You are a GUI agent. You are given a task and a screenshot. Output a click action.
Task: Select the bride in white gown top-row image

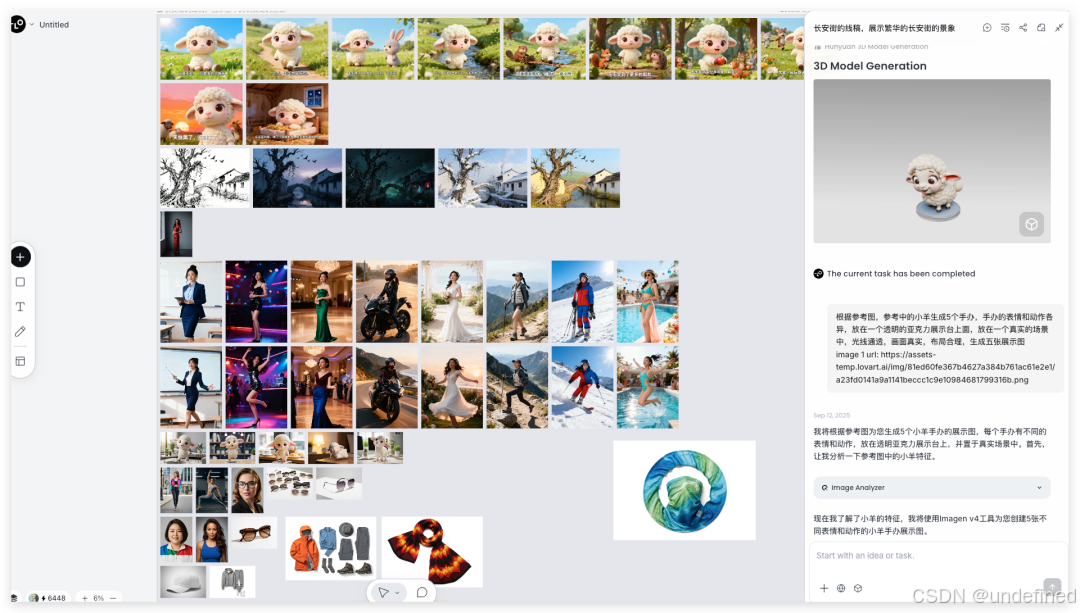click(x=452, y=302)
